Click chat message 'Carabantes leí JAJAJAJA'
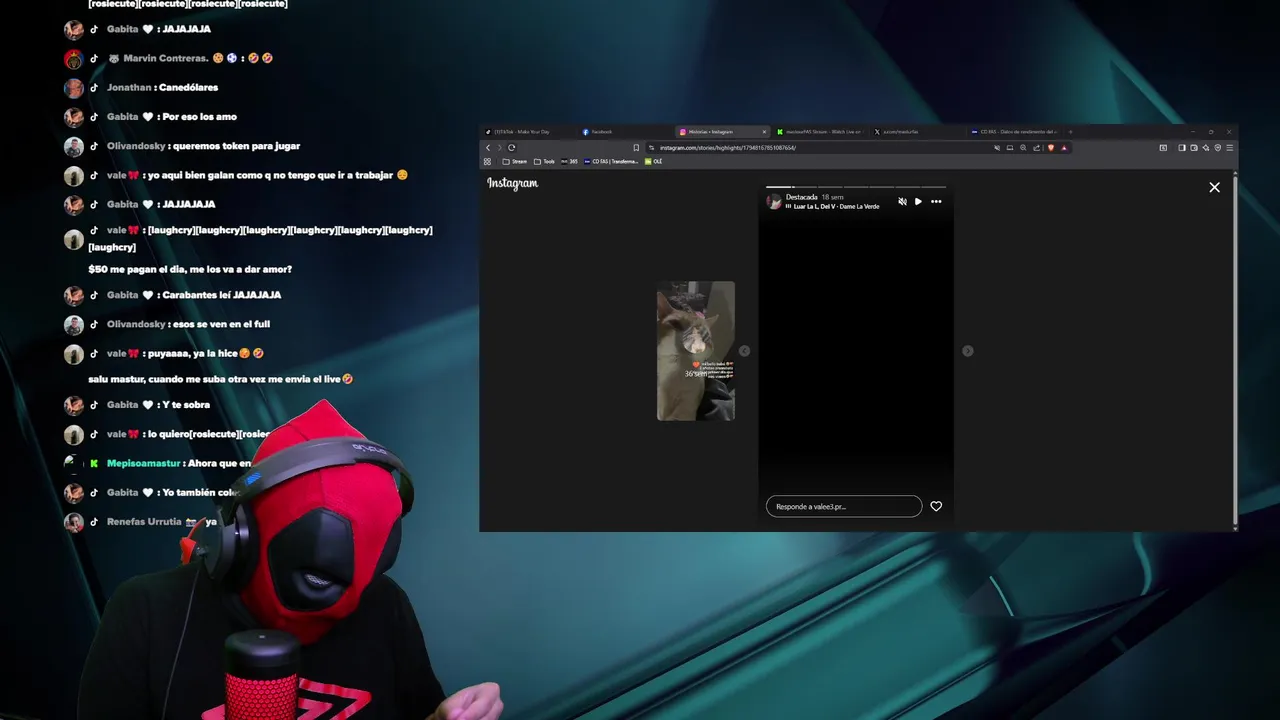Image resolution: width=1280 pixels, height=720 pixels. (222, 295)
